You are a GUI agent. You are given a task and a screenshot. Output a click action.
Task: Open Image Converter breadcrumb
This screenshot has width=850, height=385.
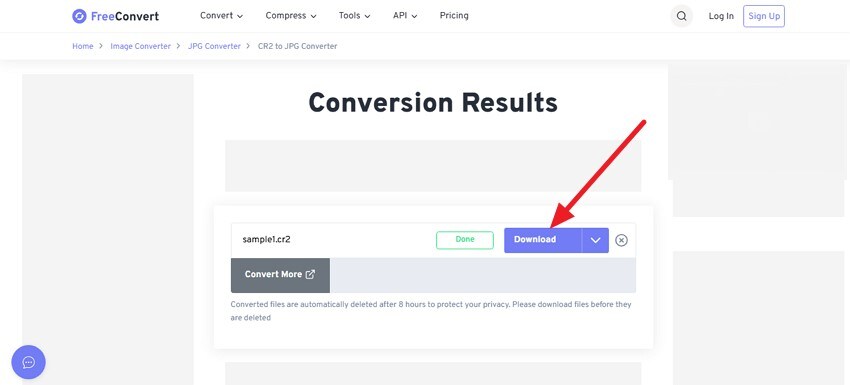[140, 47]
